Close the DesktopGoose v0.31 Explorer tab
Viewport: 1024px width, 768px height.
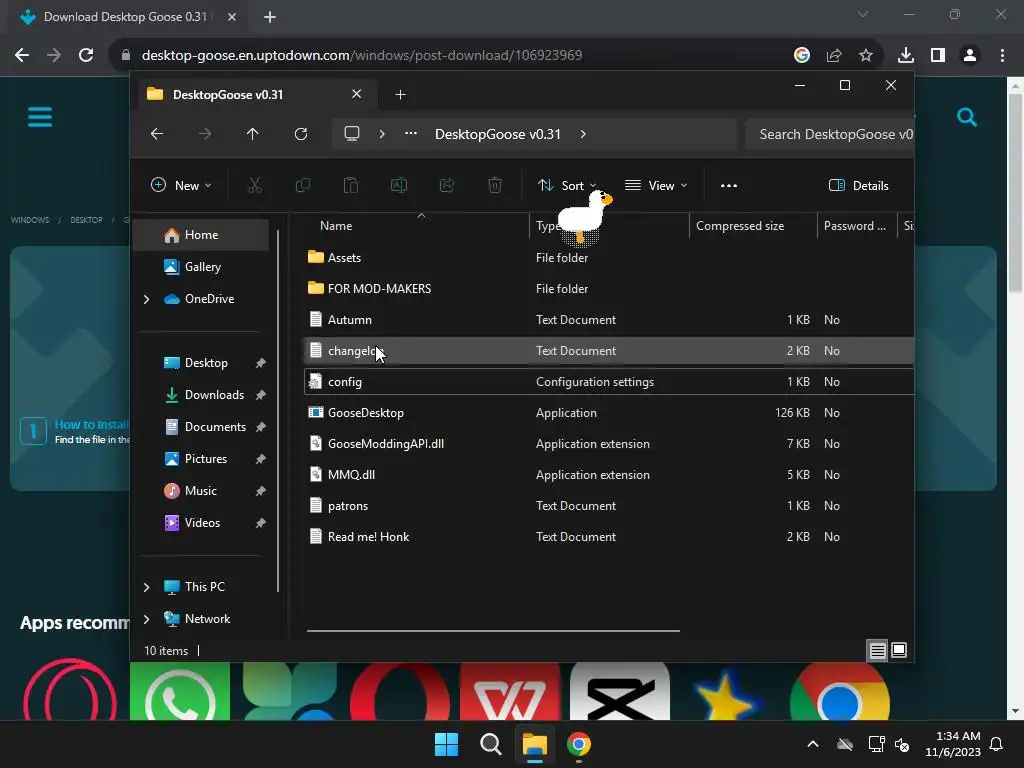pos(357,94)
